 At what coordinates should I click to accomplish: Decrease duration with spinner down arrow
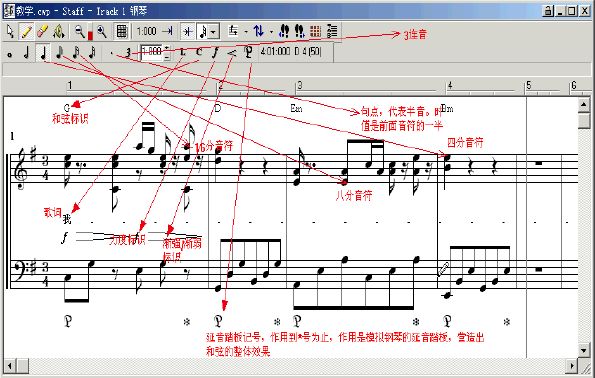[x=167, y=57]
